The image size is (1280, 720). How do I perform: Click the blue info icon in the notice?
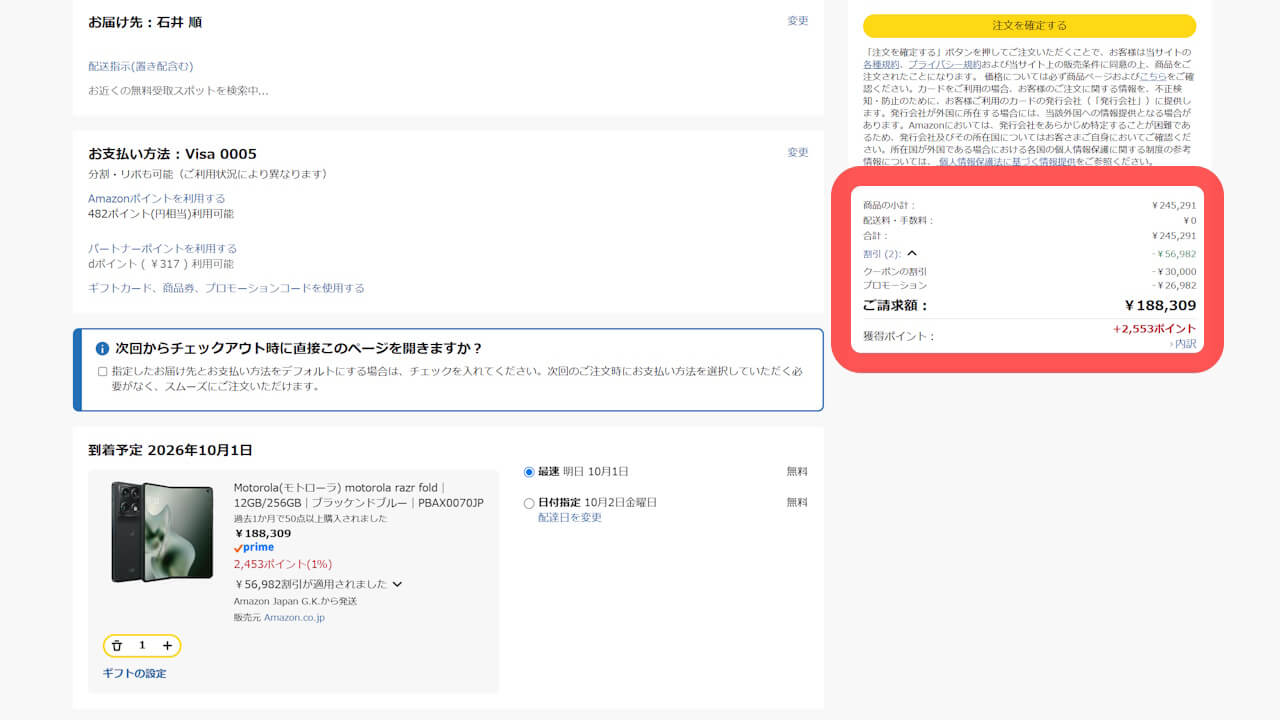point(102,349)
